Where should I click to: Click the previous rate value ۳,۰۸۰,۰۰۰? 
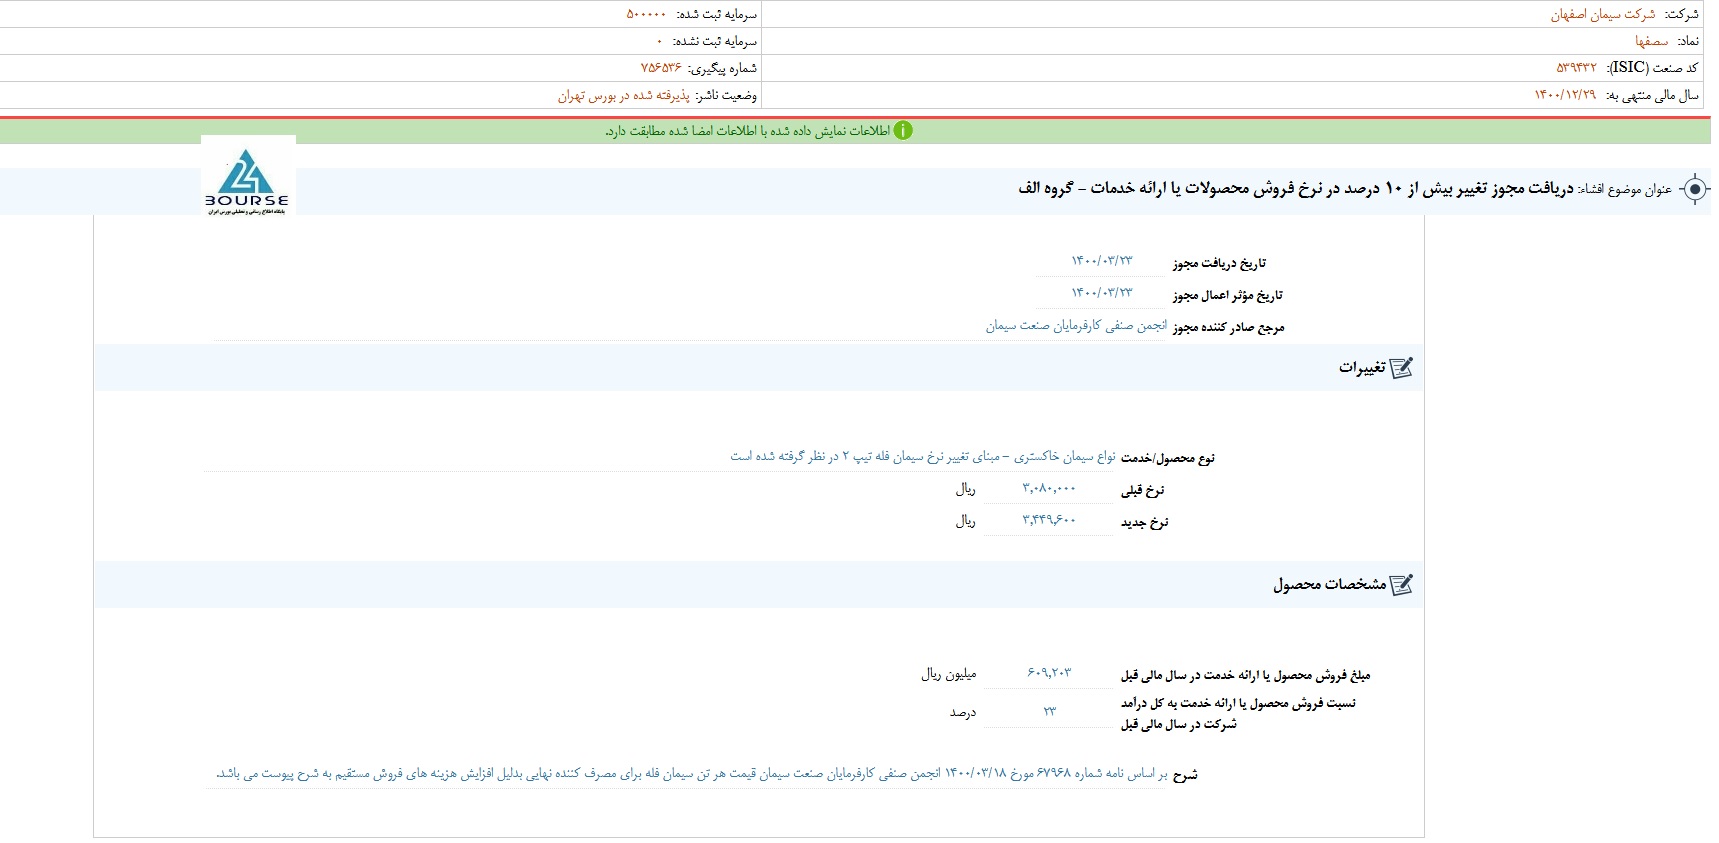(1048, 488)
